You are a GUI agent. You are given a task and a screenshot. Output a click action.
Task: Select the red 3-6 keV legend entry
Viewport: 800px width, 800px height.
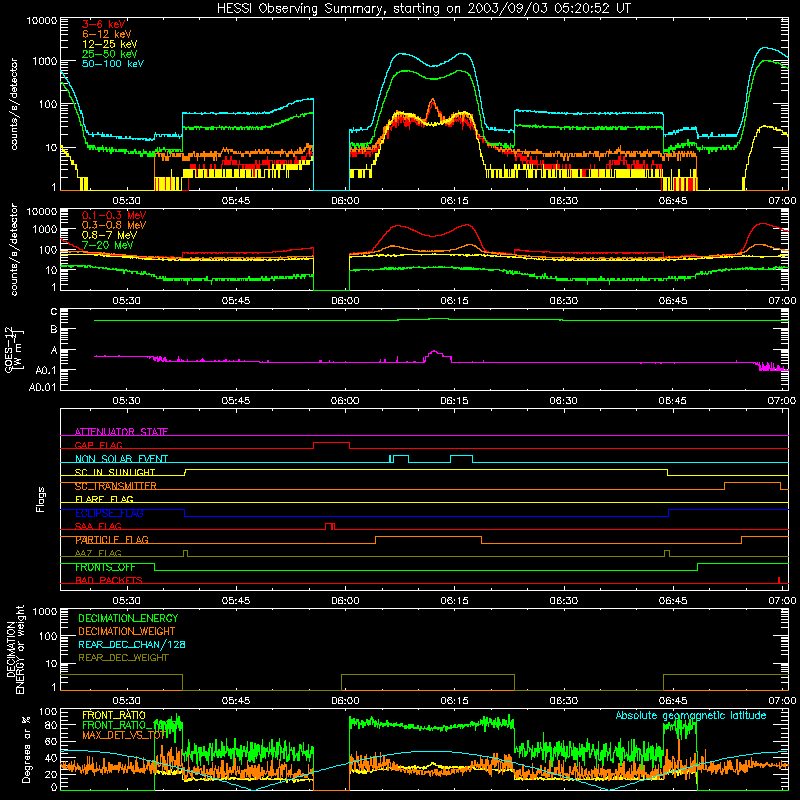tap(103, 24)
